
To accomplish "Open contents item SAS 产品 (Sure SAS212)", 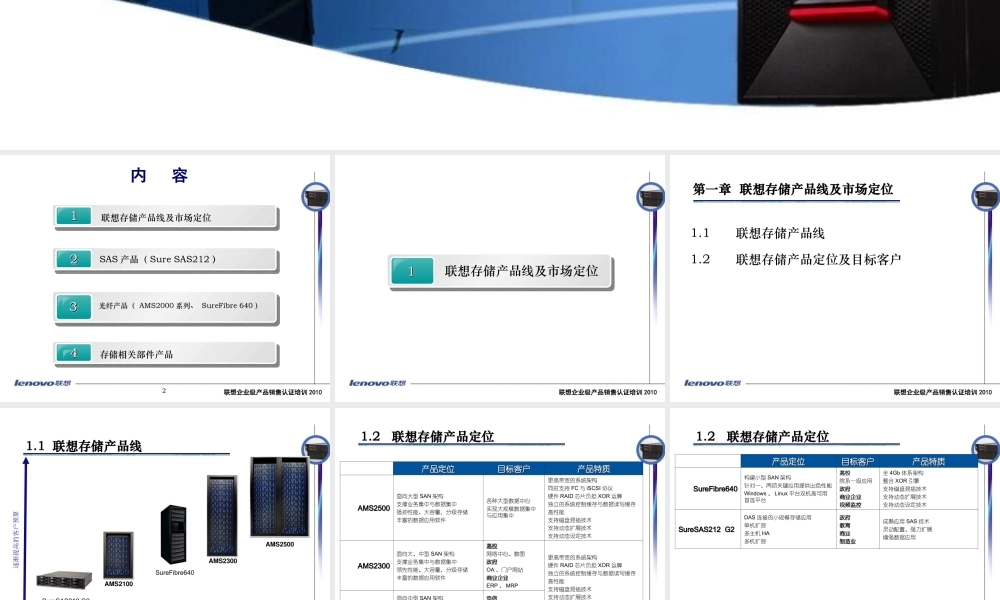I will pyautogui.click(x=166, y=260).
